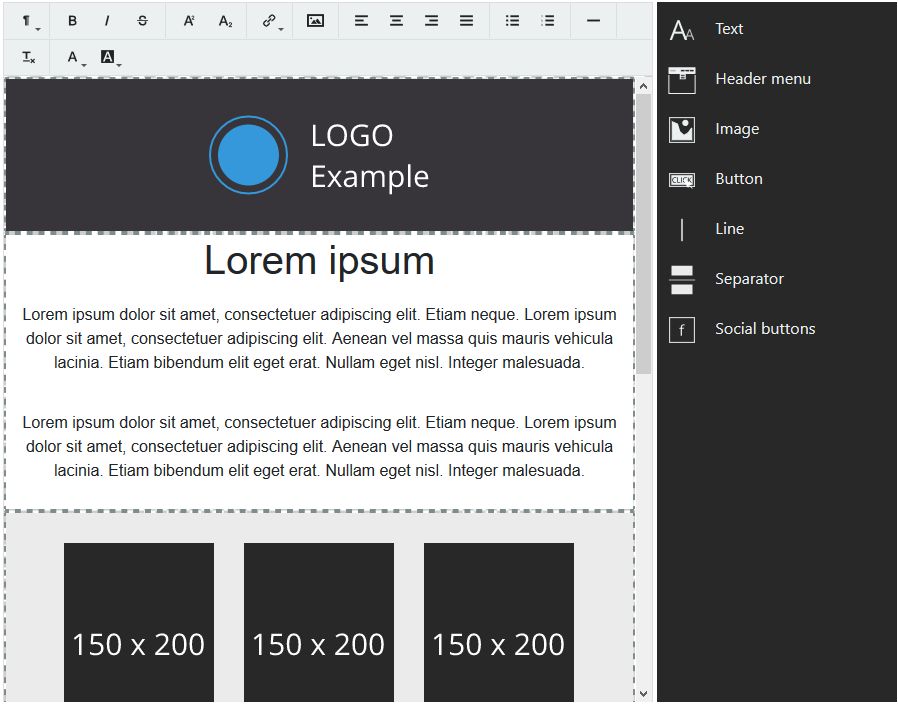Click the scrollbar down arrow
The image size is (898, 704).
pos(643,692)
